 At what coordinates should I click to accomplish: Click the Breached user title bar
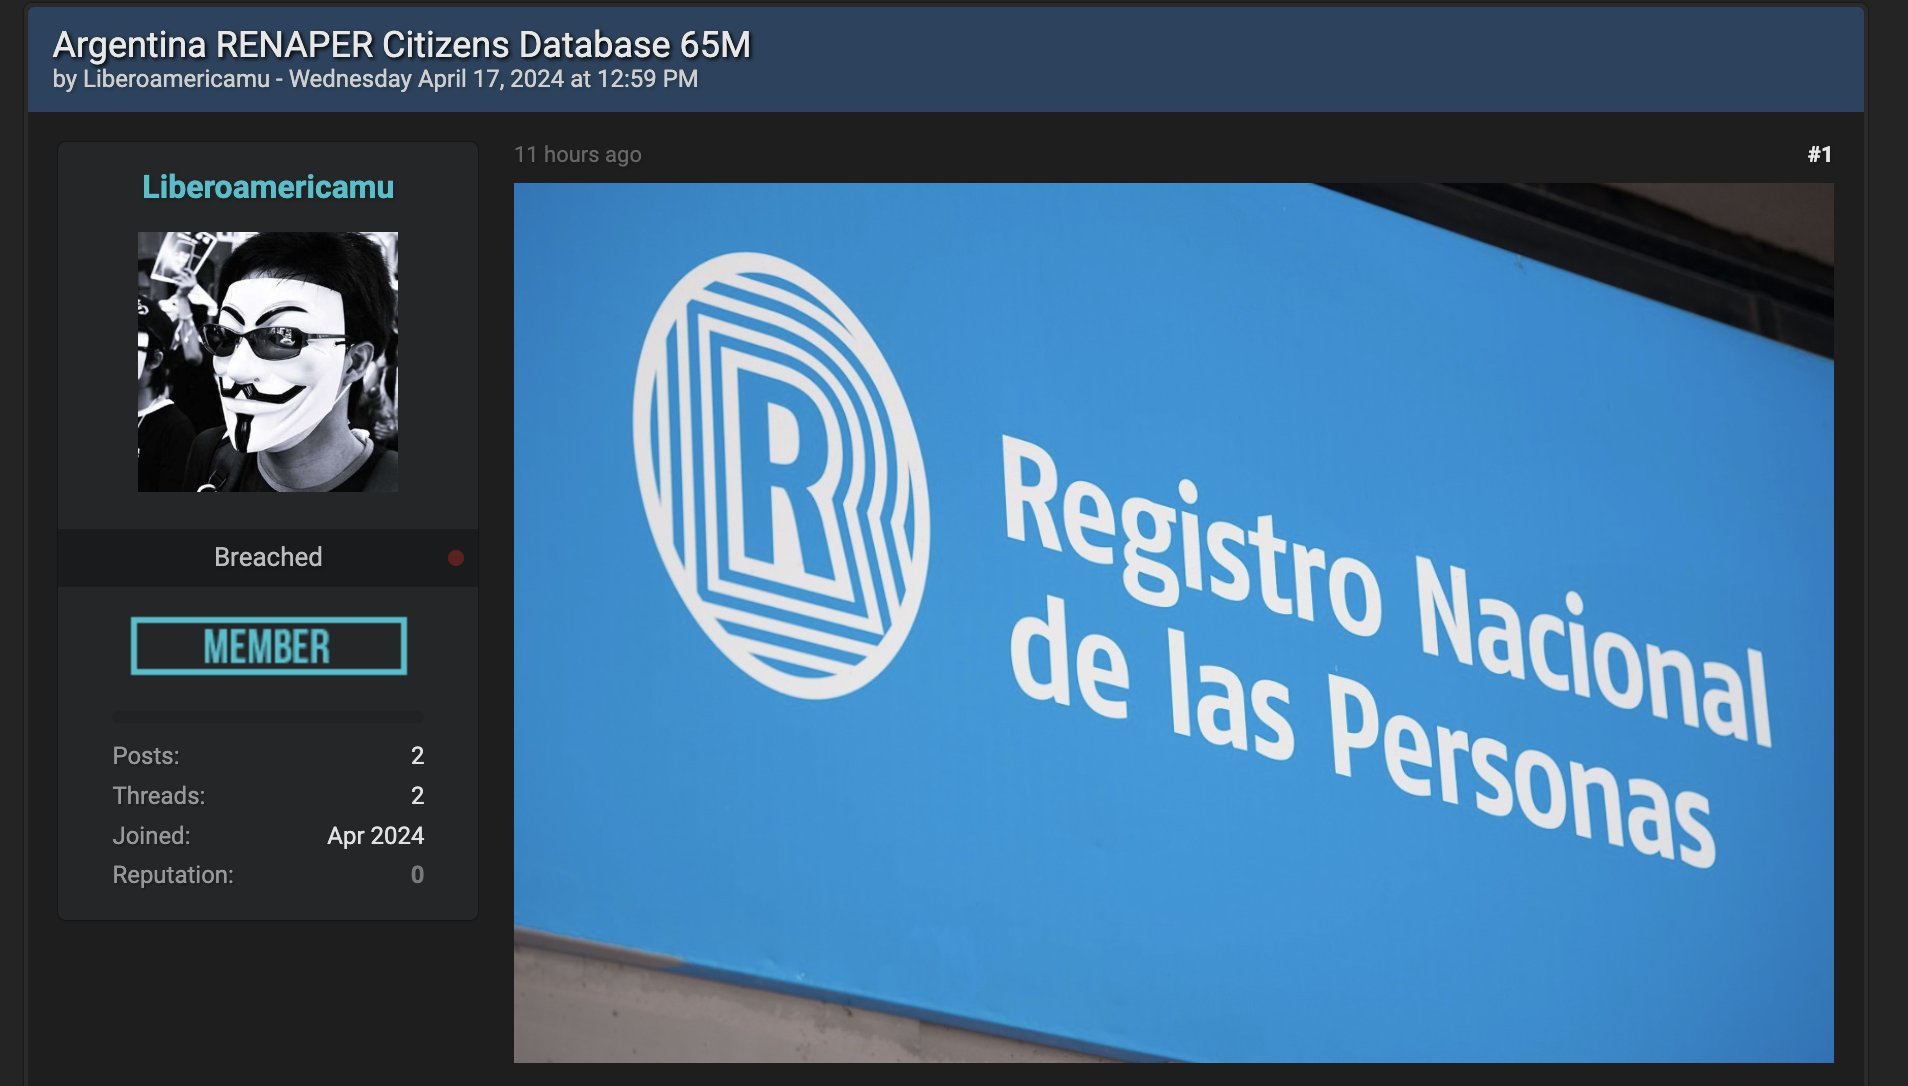click(268, 557)
